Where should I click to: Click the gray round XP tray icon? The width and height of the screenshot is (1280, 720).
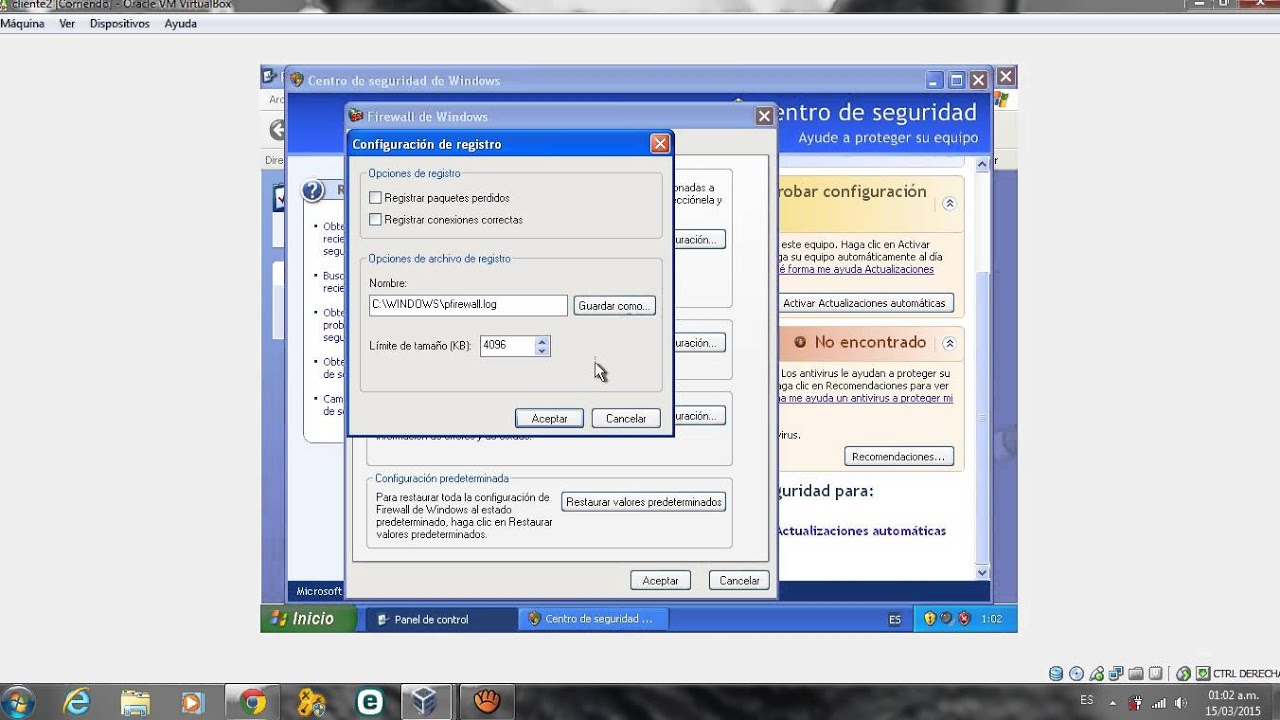[x=947, y=619]
